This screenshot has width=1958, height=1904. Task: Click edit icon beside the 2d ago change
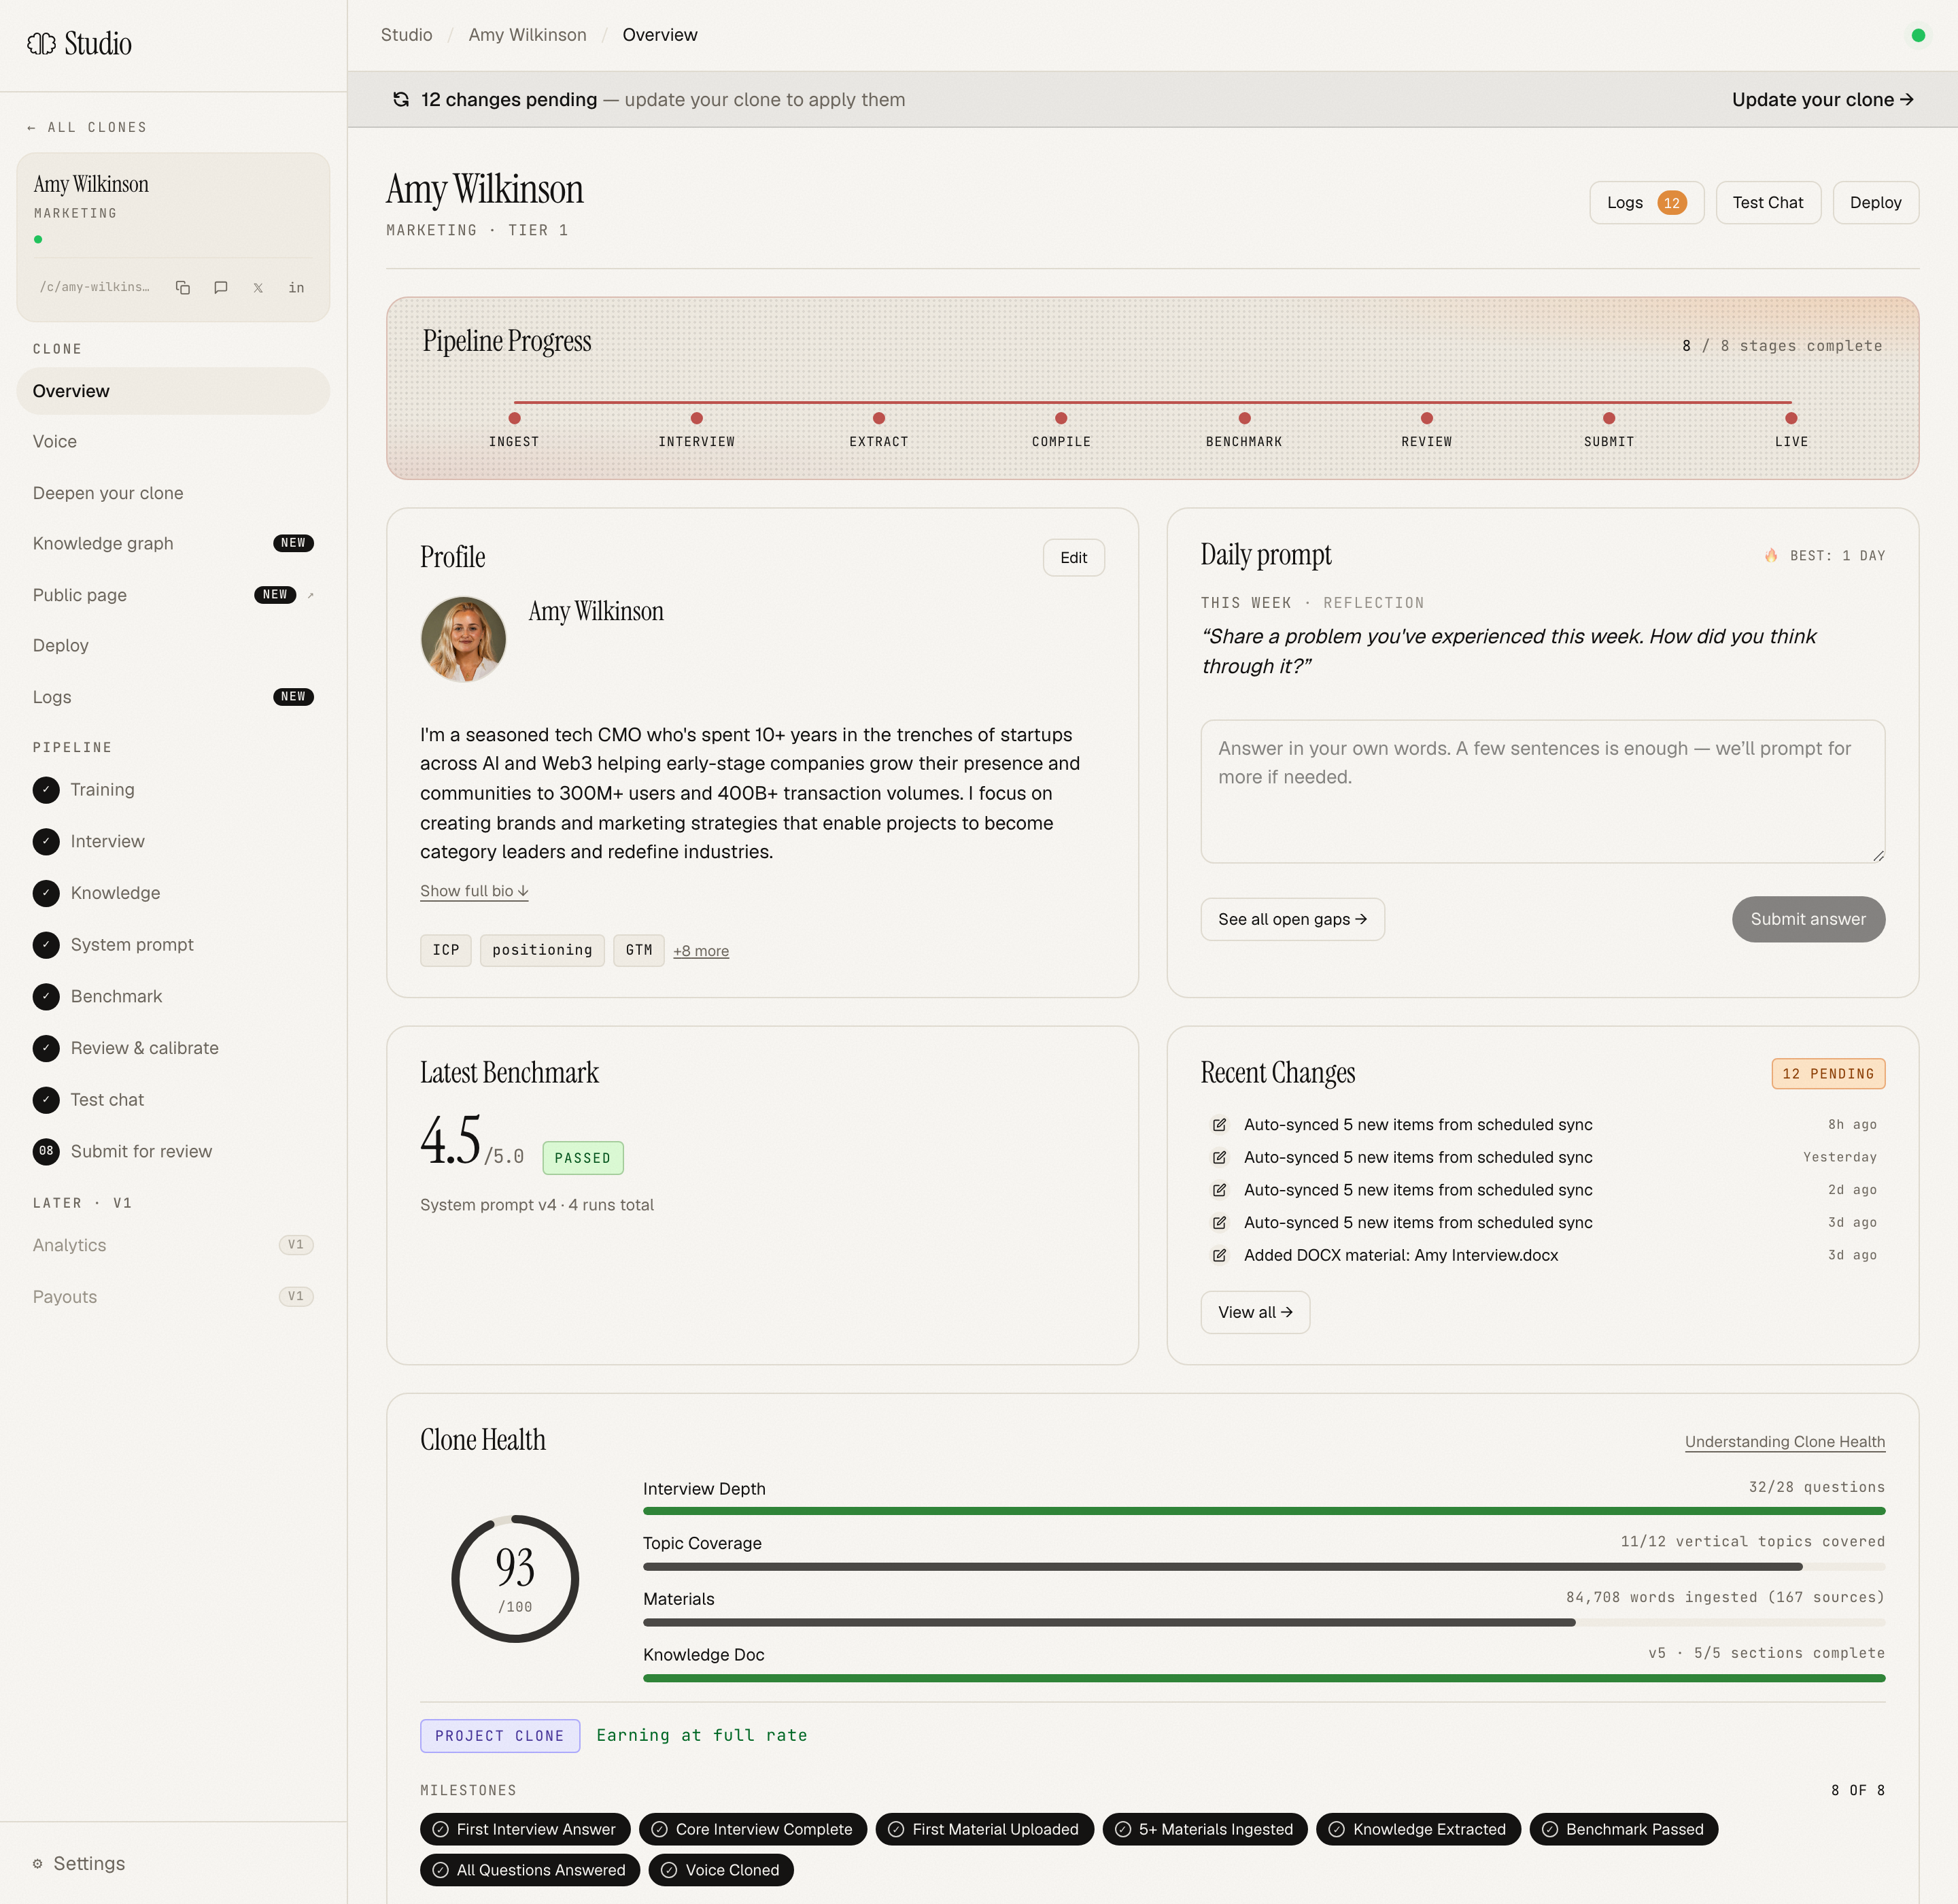[1219, 1190]
